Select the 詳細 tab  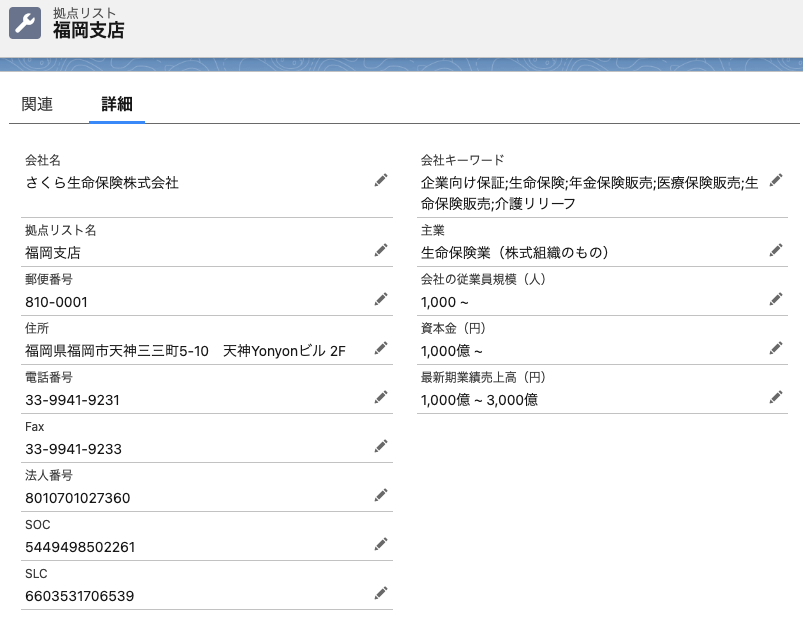[117, 104]
